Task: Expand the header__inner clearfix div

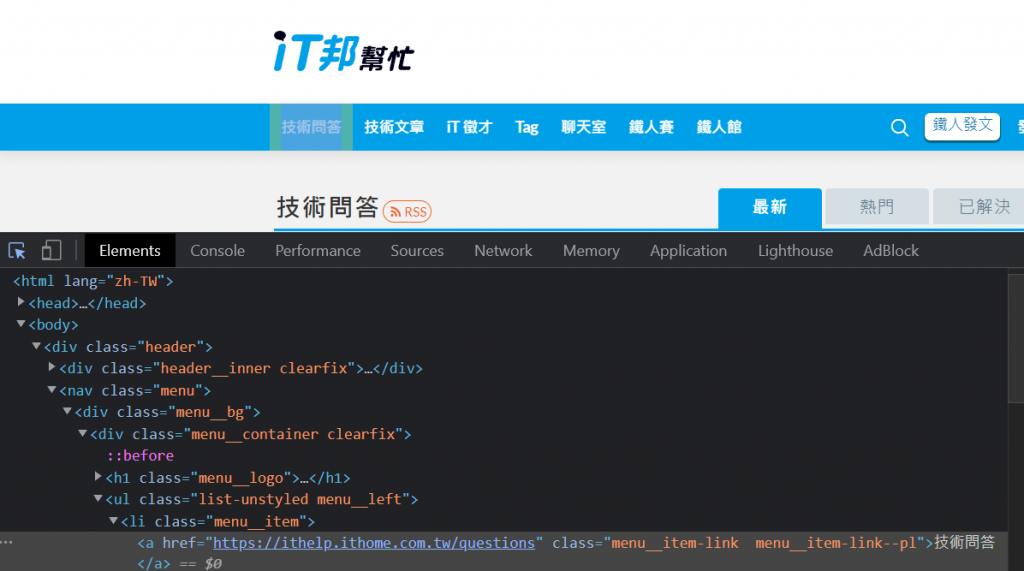Action: pyautogui.click(x=53, y=368)
